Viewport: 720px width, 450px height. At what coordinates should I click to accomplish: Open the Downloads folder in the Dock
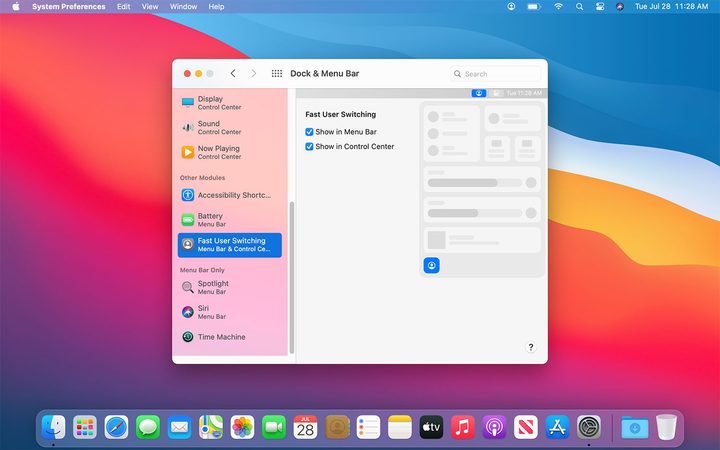(635, 428)
